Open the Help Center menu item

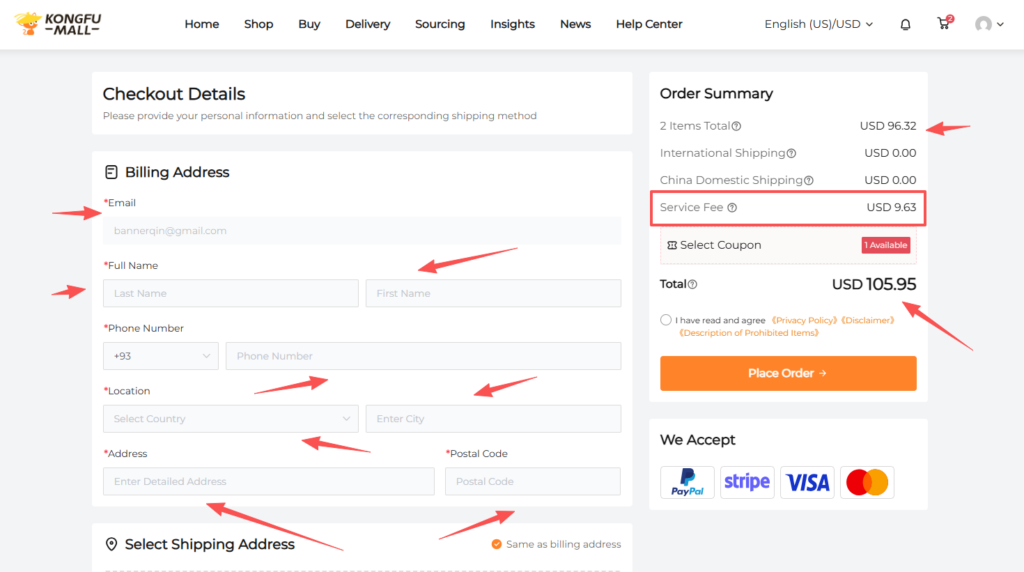(x=649, y=24)
